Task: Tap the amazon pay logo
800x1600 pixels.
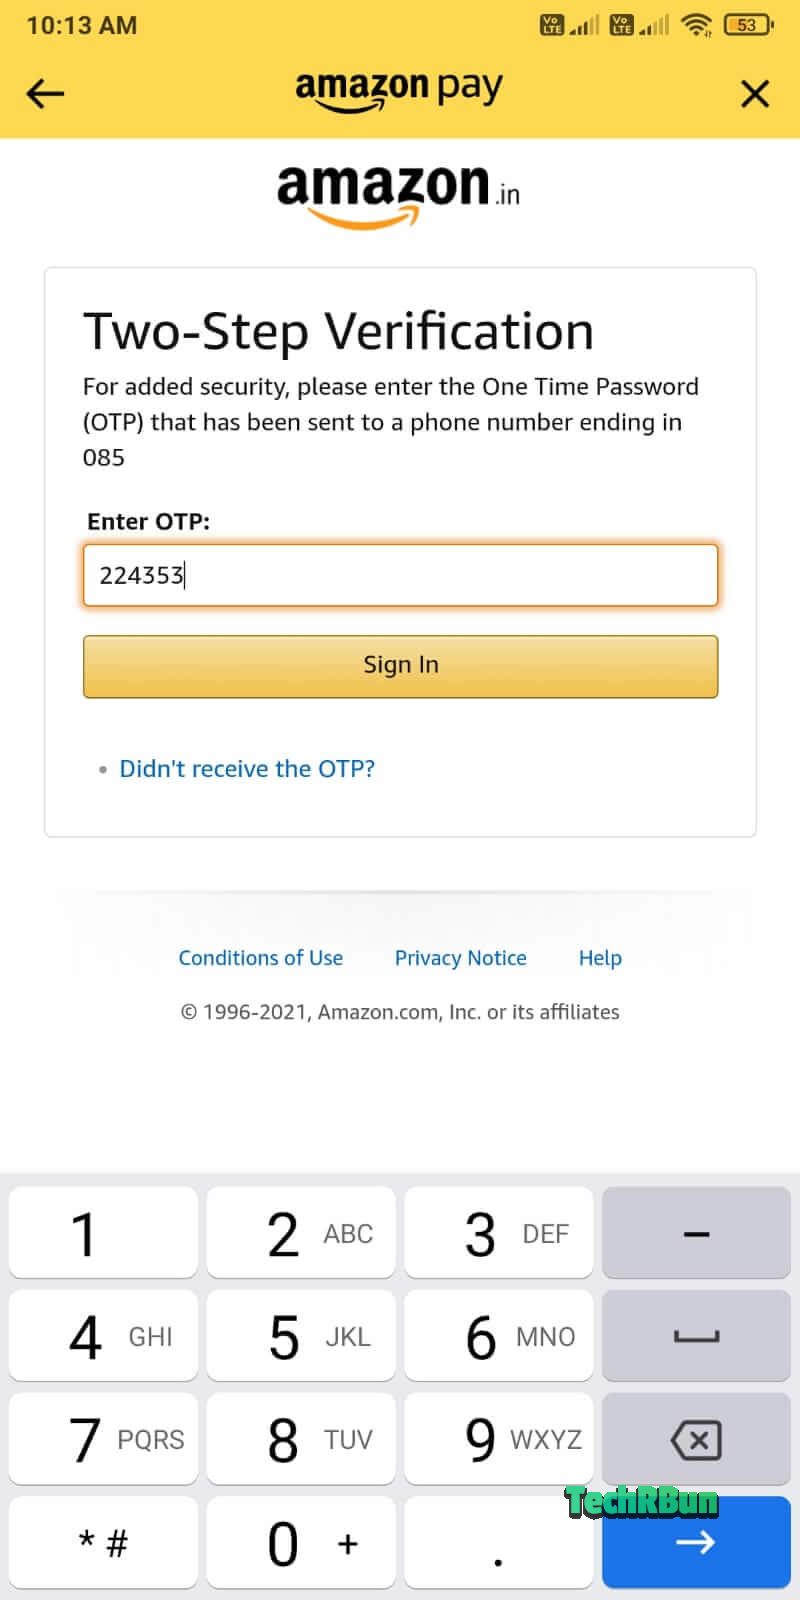Action: pyautogui.click(x=398, y=90)
